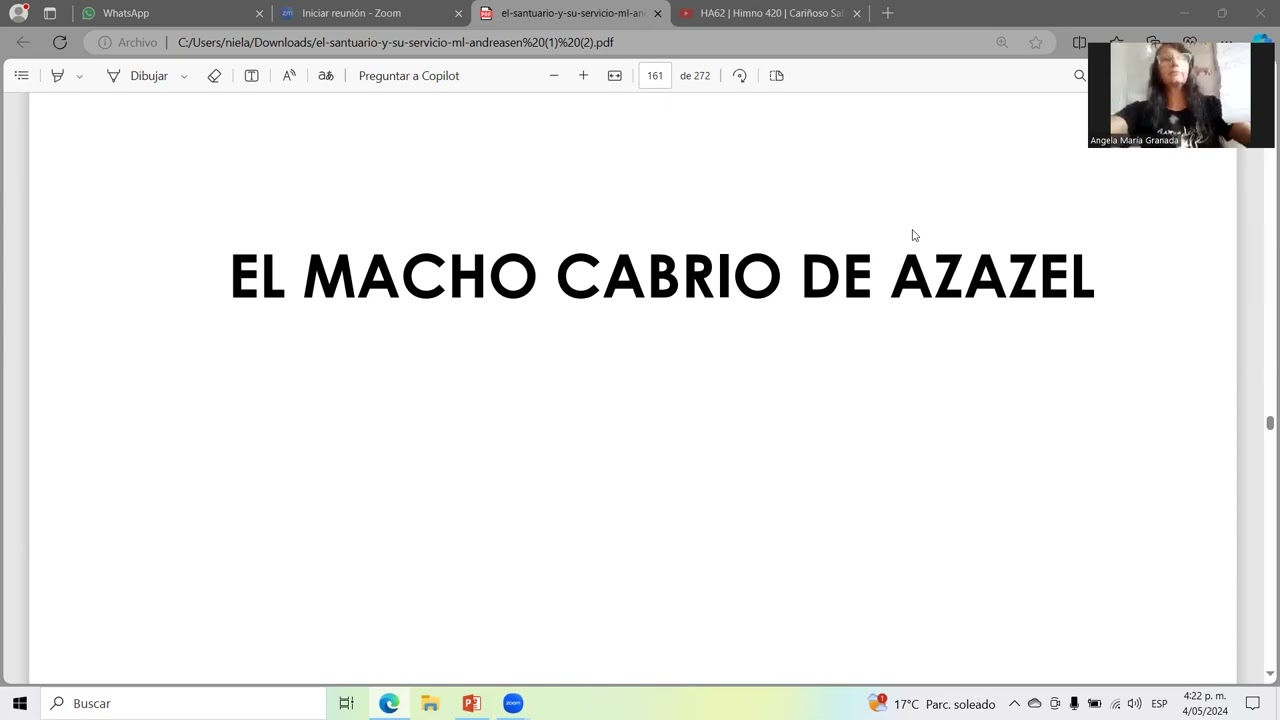This screenshot has width=1280, height=720.
Task: Open Task View from taskbar
Action: (346, 703)
